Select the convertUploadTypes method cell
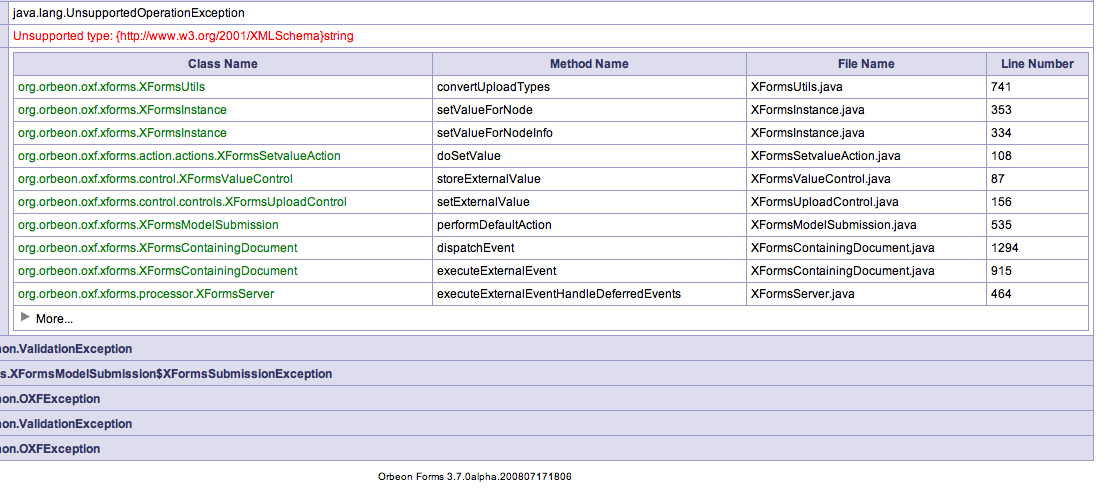The height and width of the screenshot is (489, 1106). (493, 87)
